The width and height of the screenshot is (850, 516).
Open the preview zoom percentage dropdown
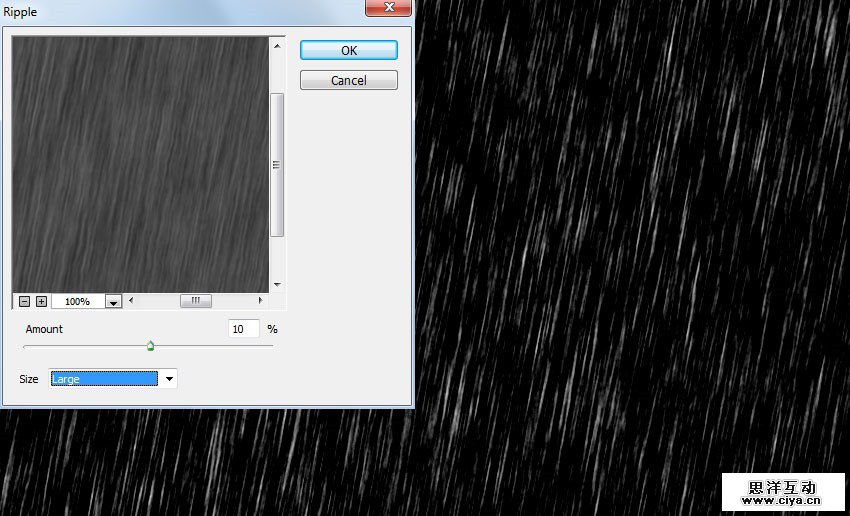coord(113,302)
